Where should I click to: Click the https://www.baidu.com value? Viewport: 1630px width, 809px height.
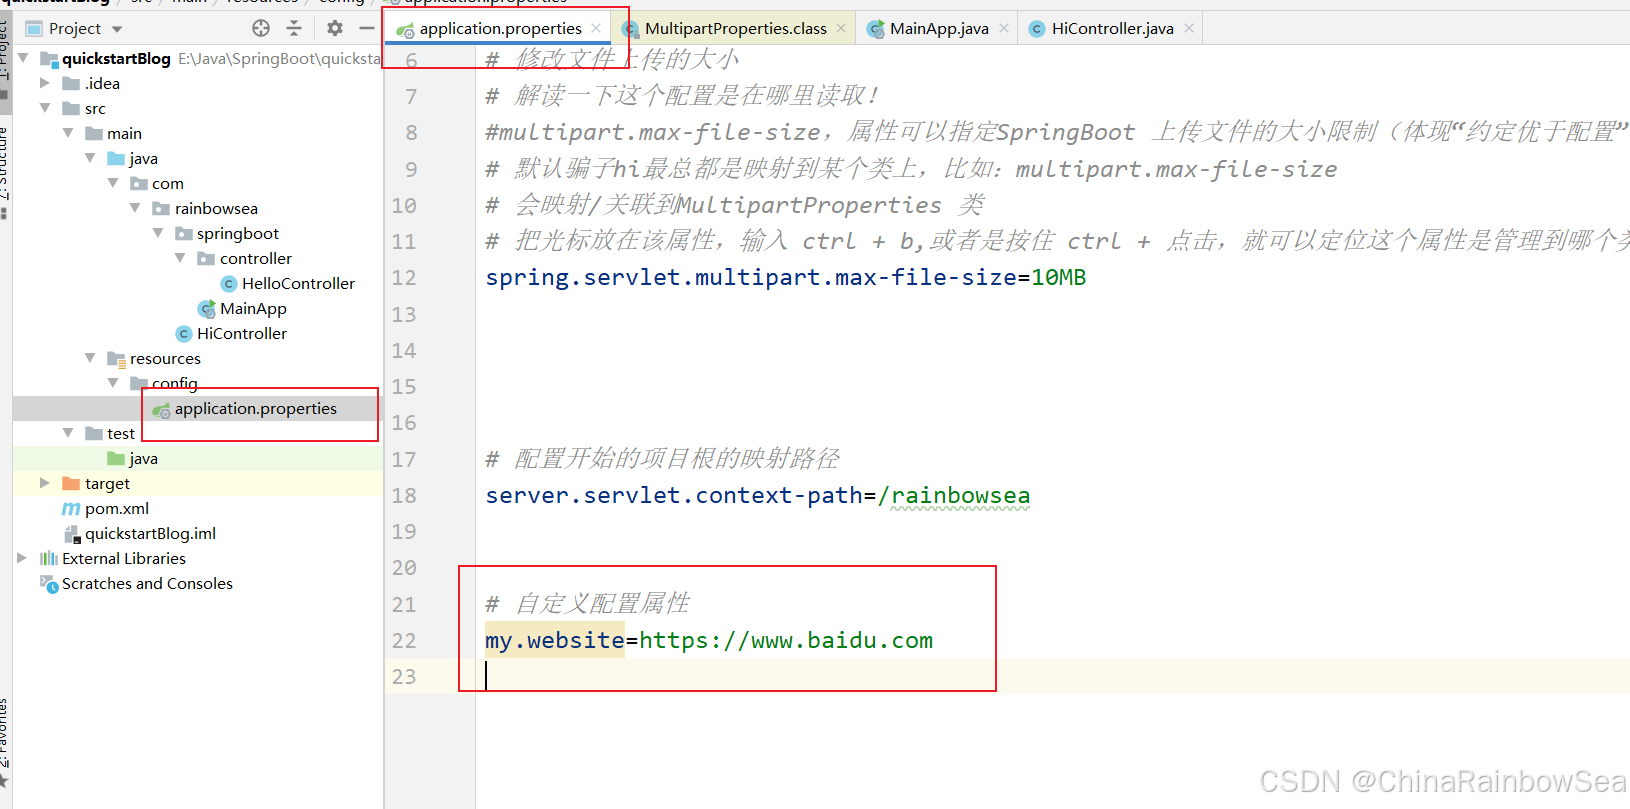(786, 640)
